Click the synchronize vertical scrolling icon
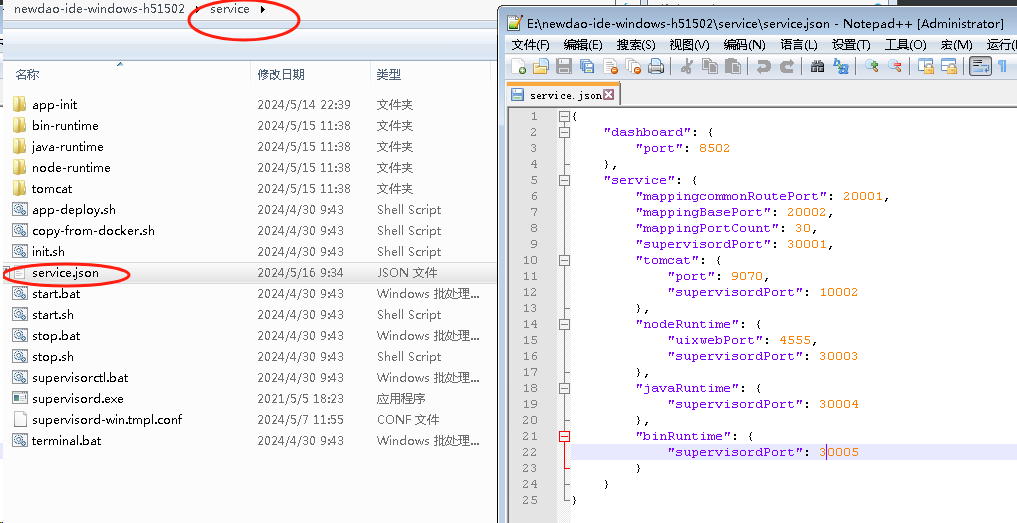The width and height of the screenshot is (1017, 523). [926, 66]
